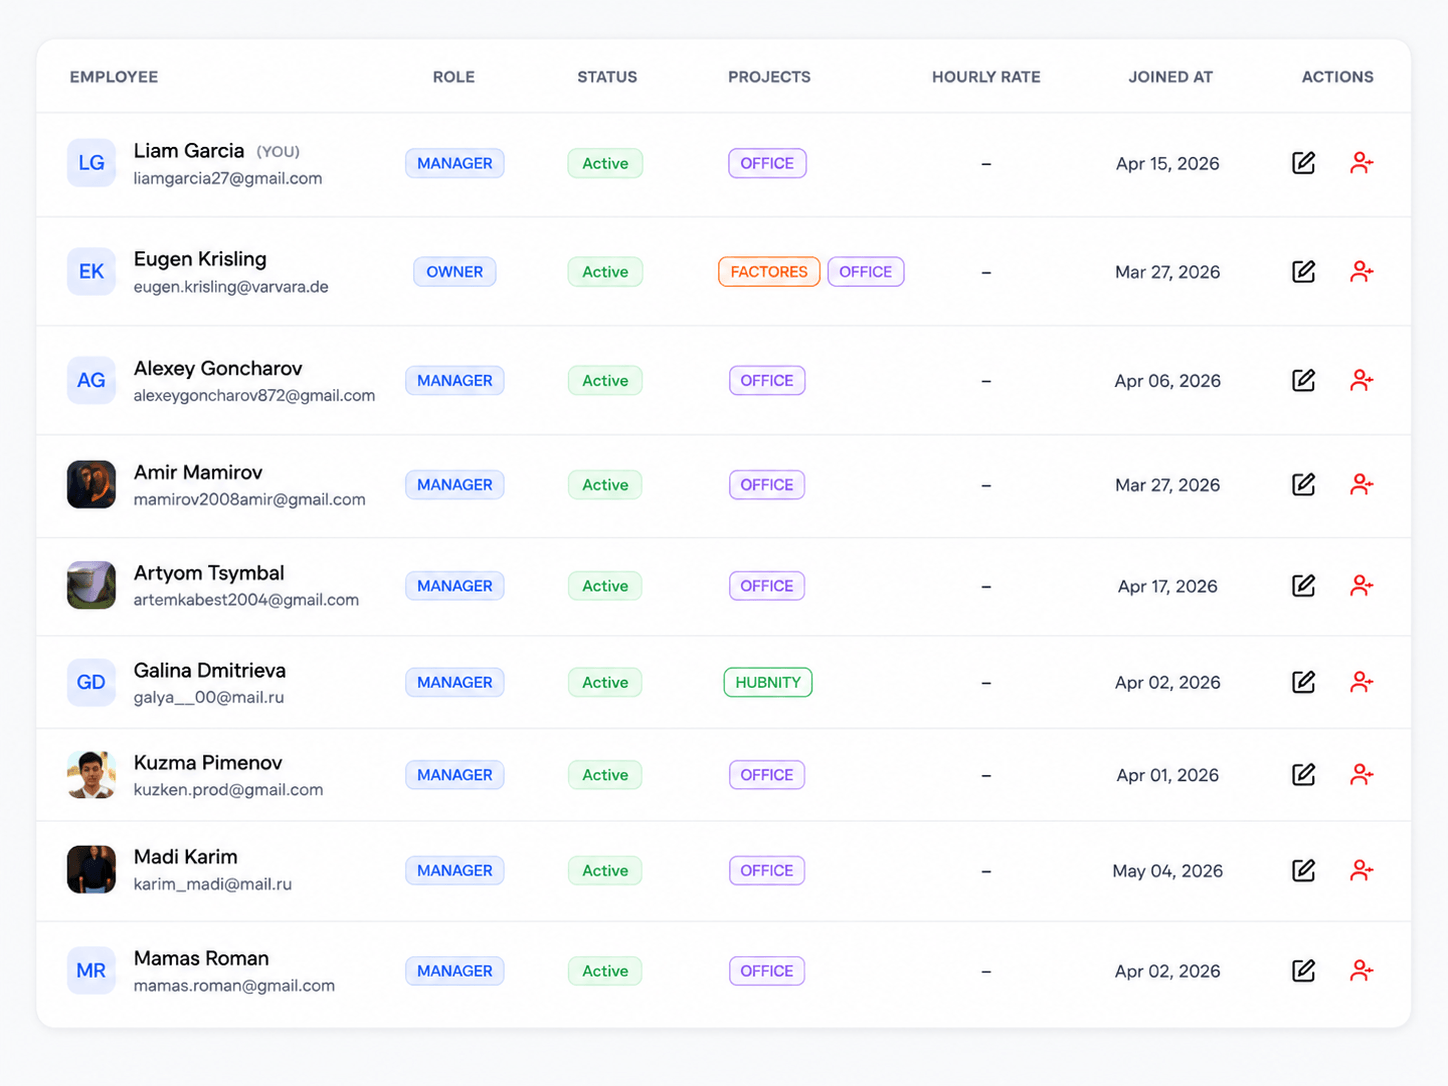Click the EK initials avatar
The image size is (1448, 1086).
[91, 271]
